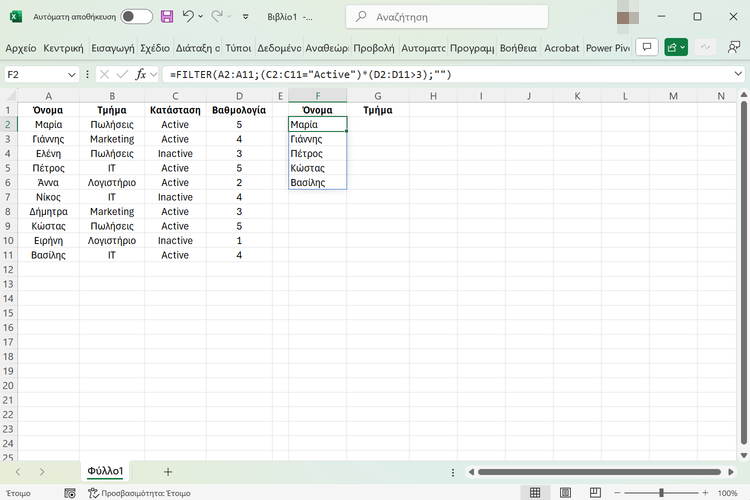Add a new sheet with plus icon
Image resolution: width=750 pixels, height=500 pixels.
(x=168, y=472)
